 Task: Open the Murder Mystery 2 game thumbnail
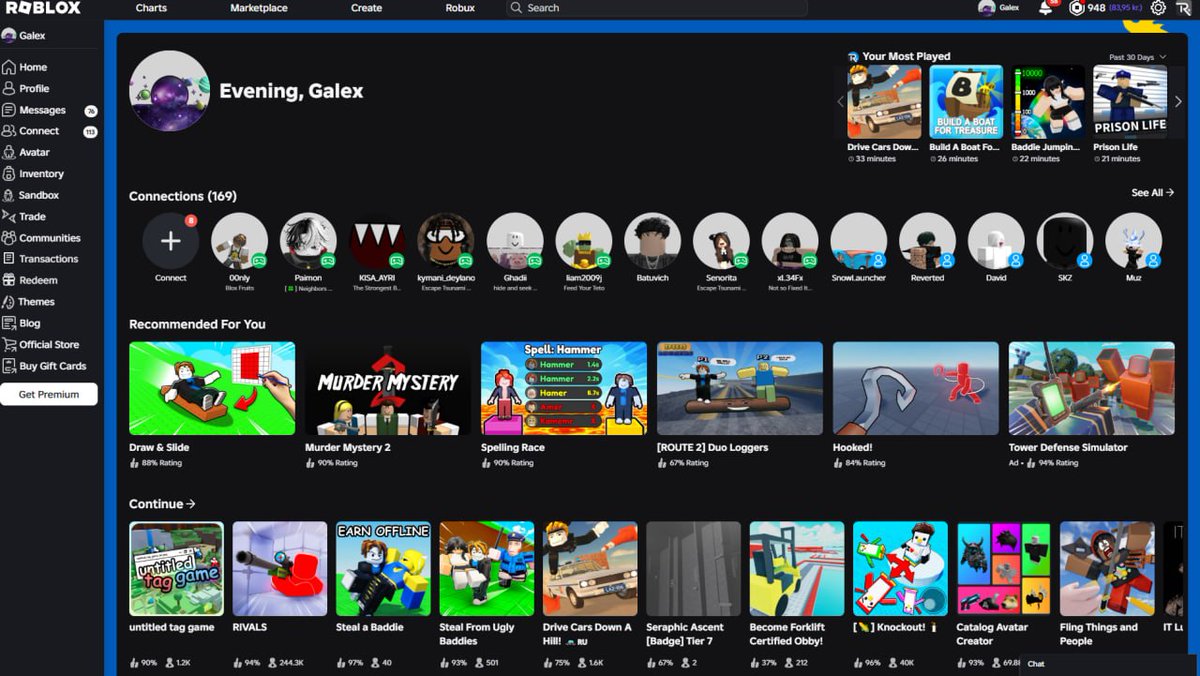pyautogui.click(x=388, y=388)
